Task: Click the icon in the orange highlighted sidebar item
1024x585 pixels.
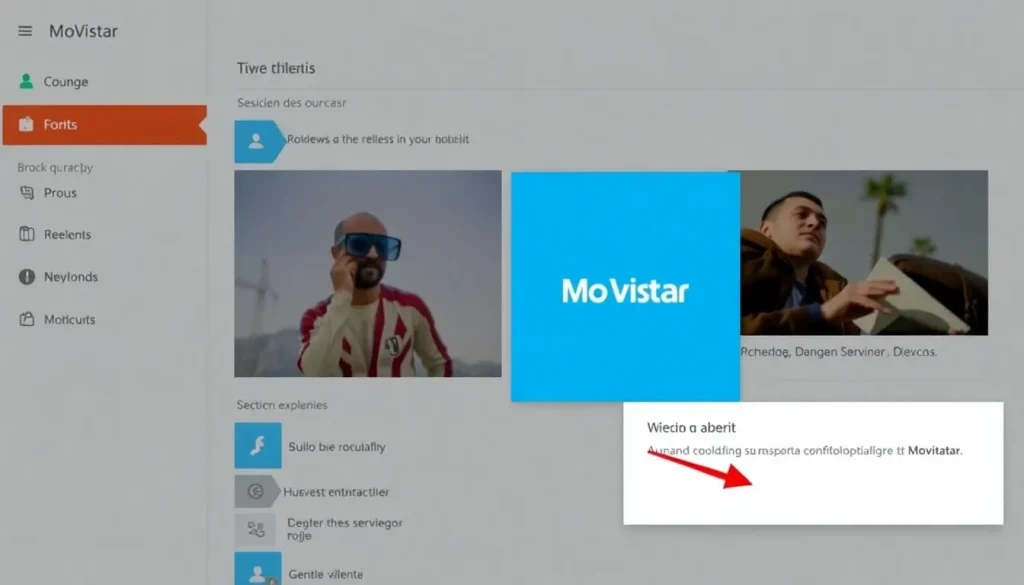Action: 26,124
